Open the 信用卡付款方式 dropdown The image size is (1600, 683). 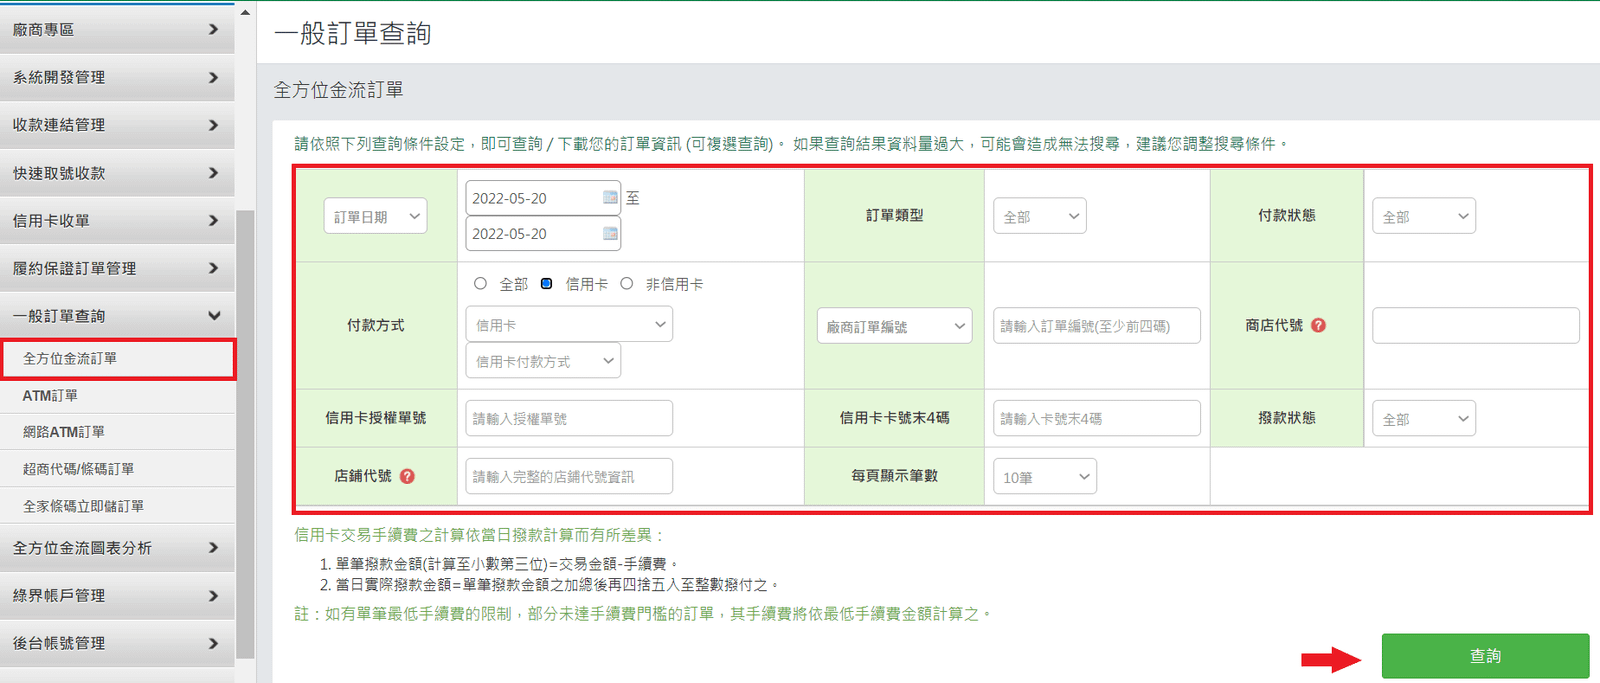point(543,361)
